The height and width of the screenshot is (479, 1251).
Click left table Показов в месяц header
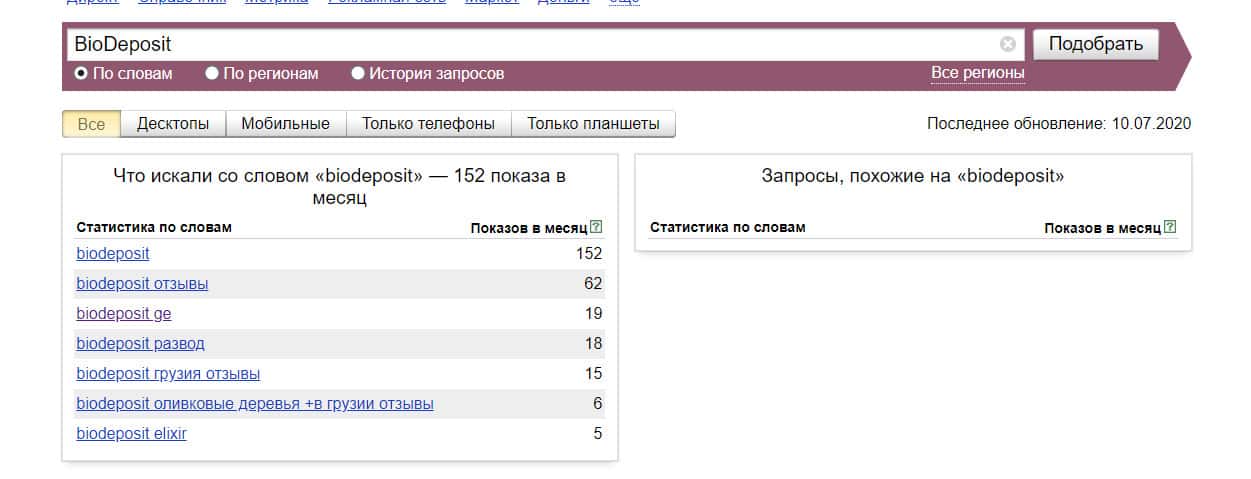coord(529,228)
